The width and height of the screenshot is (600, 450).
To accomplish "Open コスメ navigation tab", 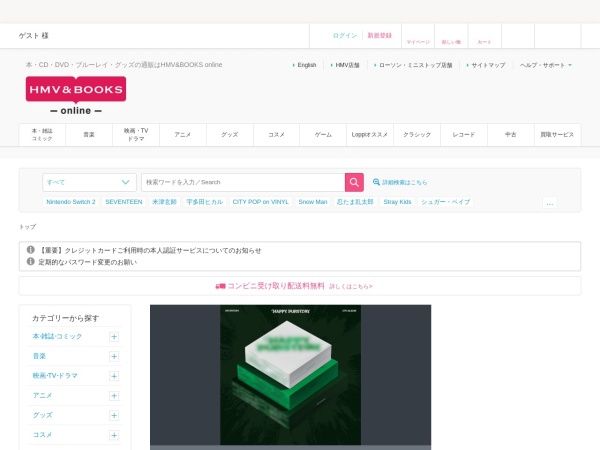I will click(x=276, y=135).
